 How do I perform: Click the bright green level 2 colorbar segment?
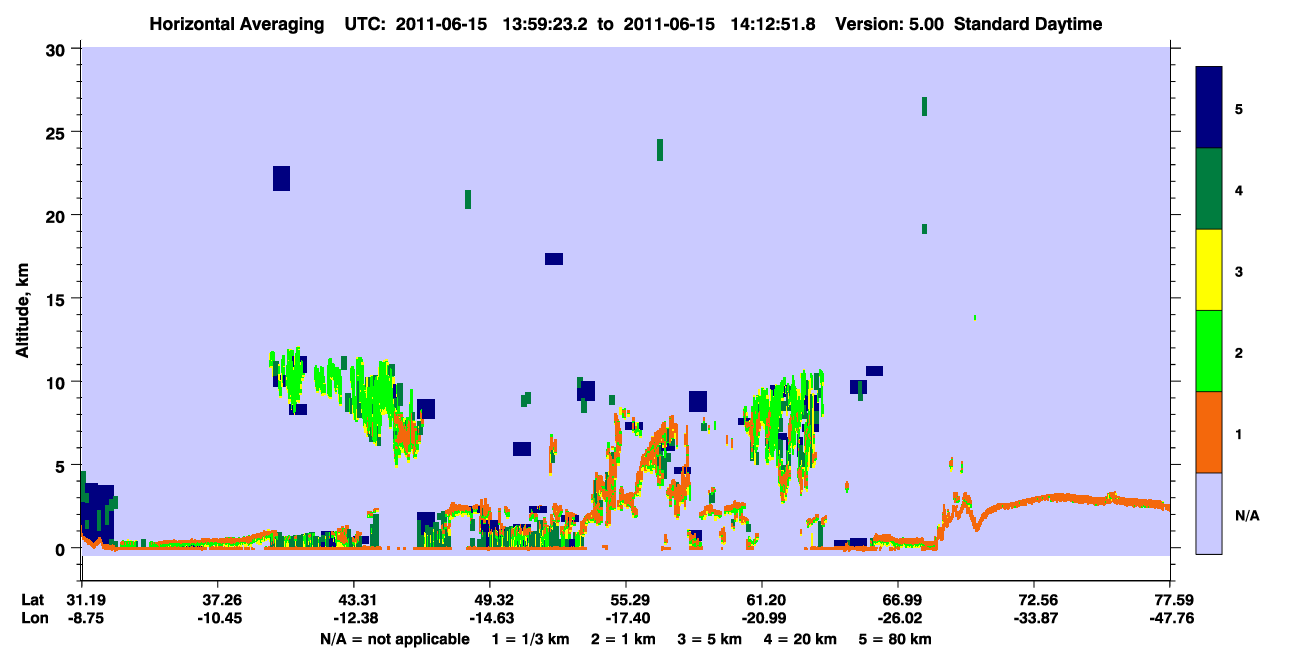point(1209,351)
